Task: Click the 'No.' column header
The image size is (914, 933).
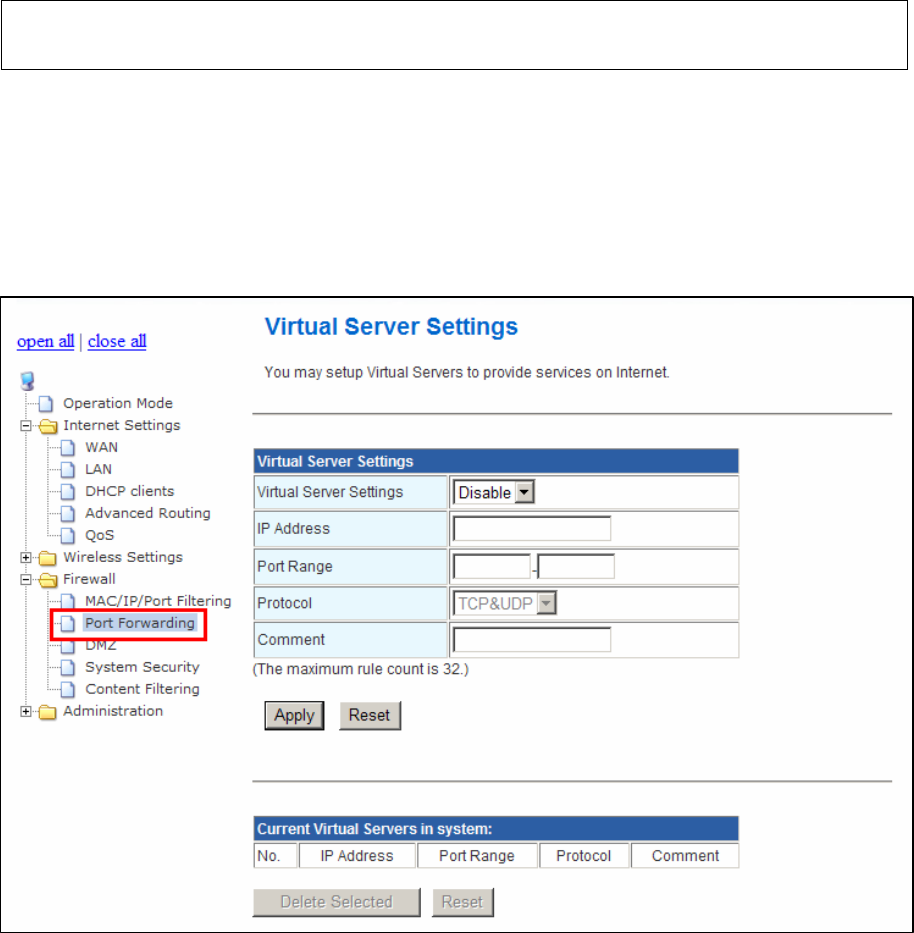Action: click(x=275, y=856)
